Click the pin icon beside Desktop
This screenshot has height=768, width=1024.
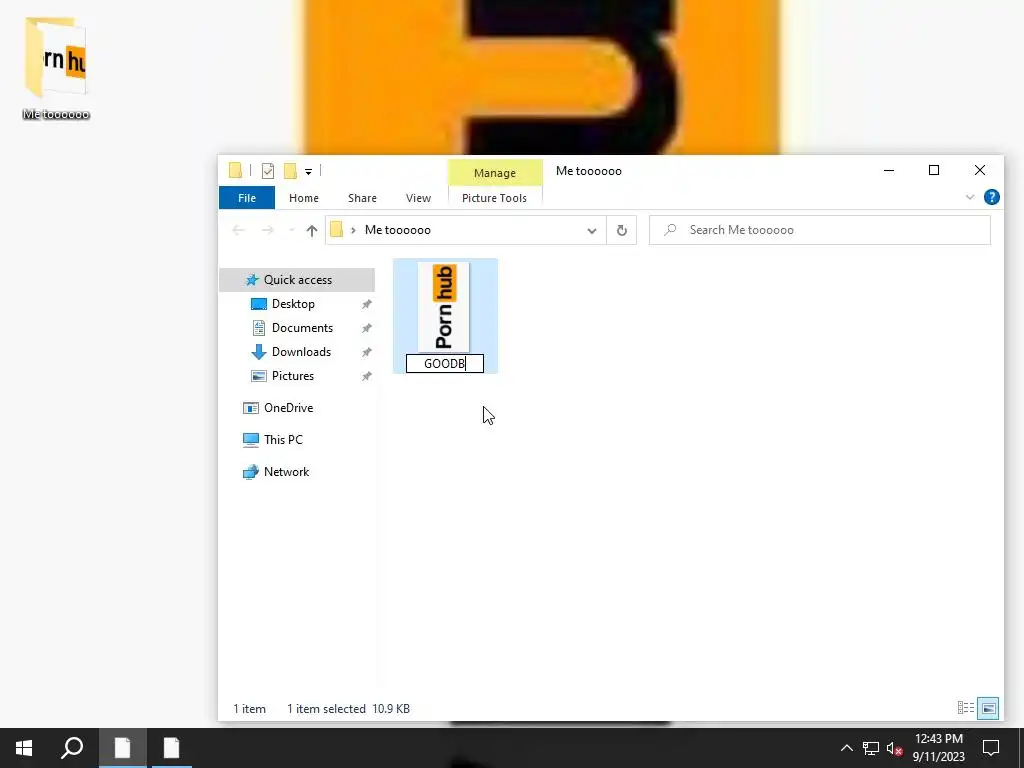(x=367, y=304)
